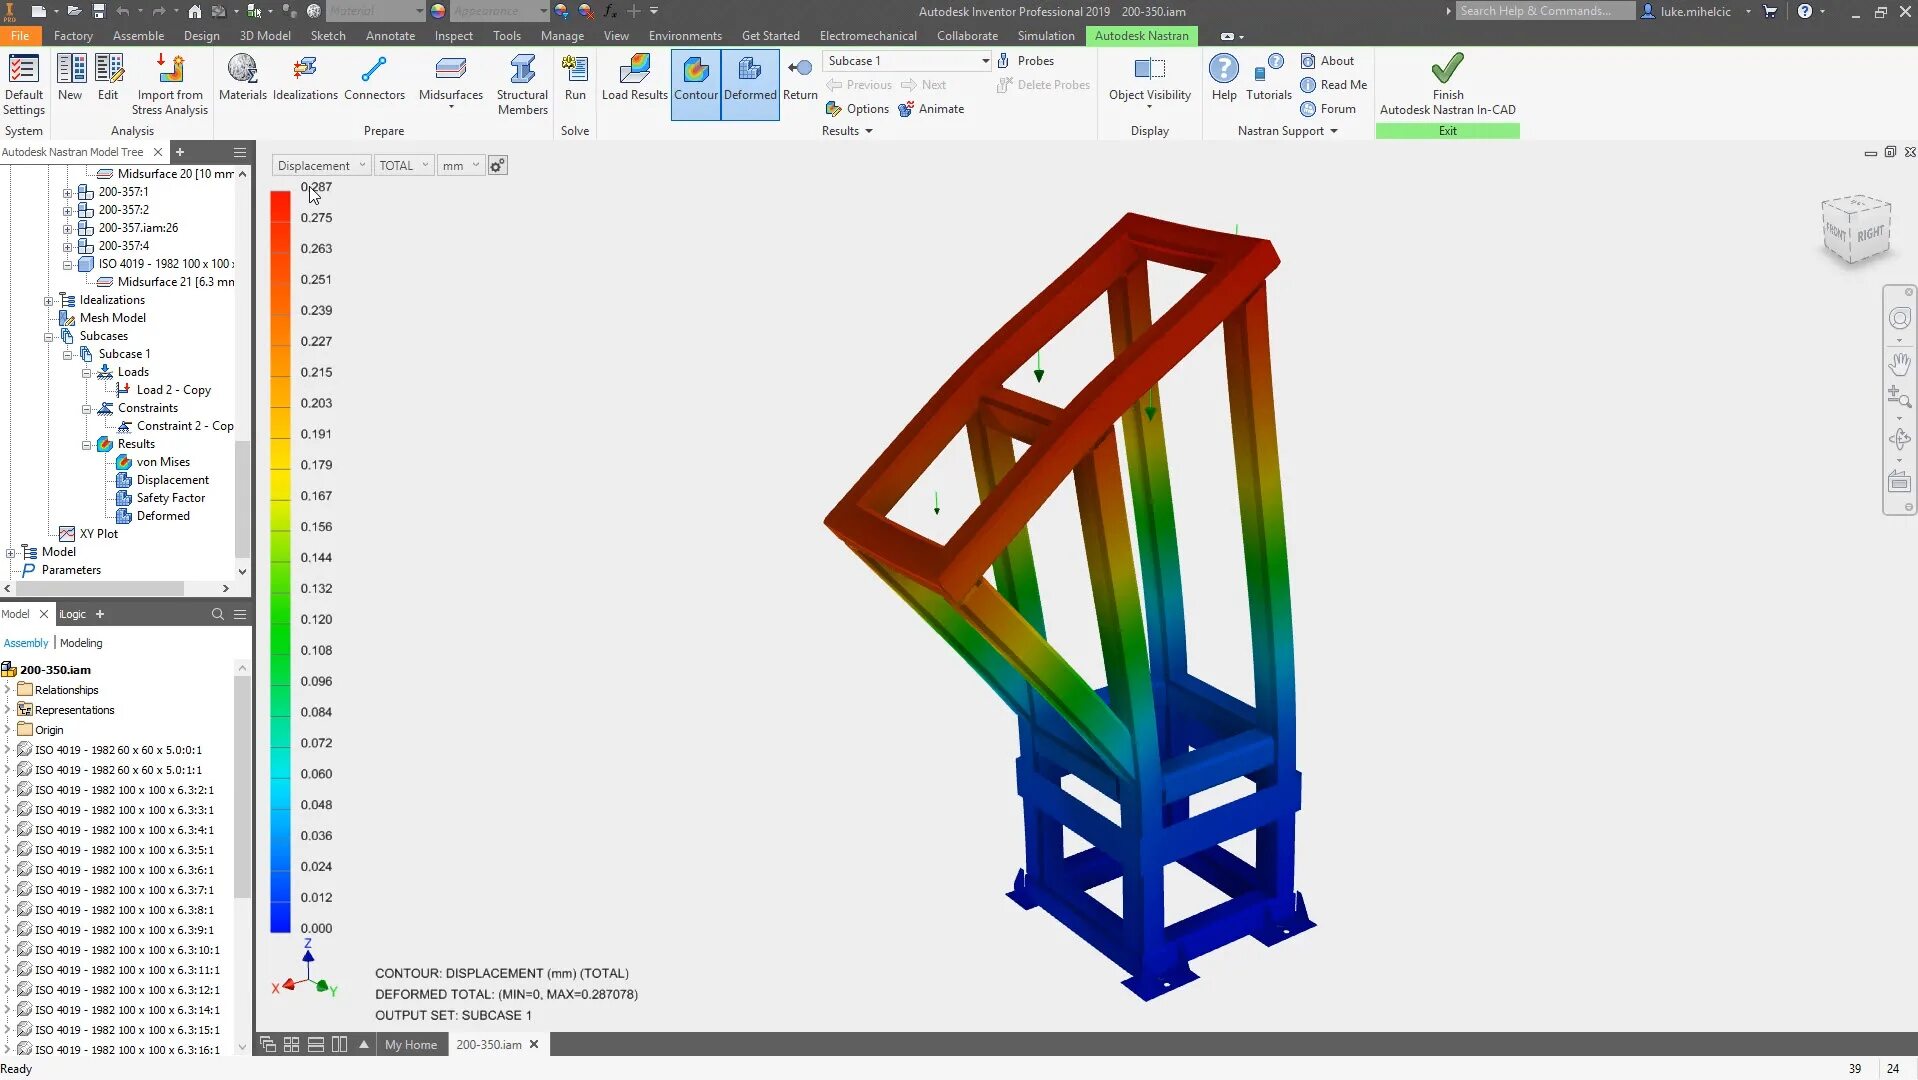Click the user account luke.mihelcic
Screen dimensions: 1918x1080
pos(1695,11)
